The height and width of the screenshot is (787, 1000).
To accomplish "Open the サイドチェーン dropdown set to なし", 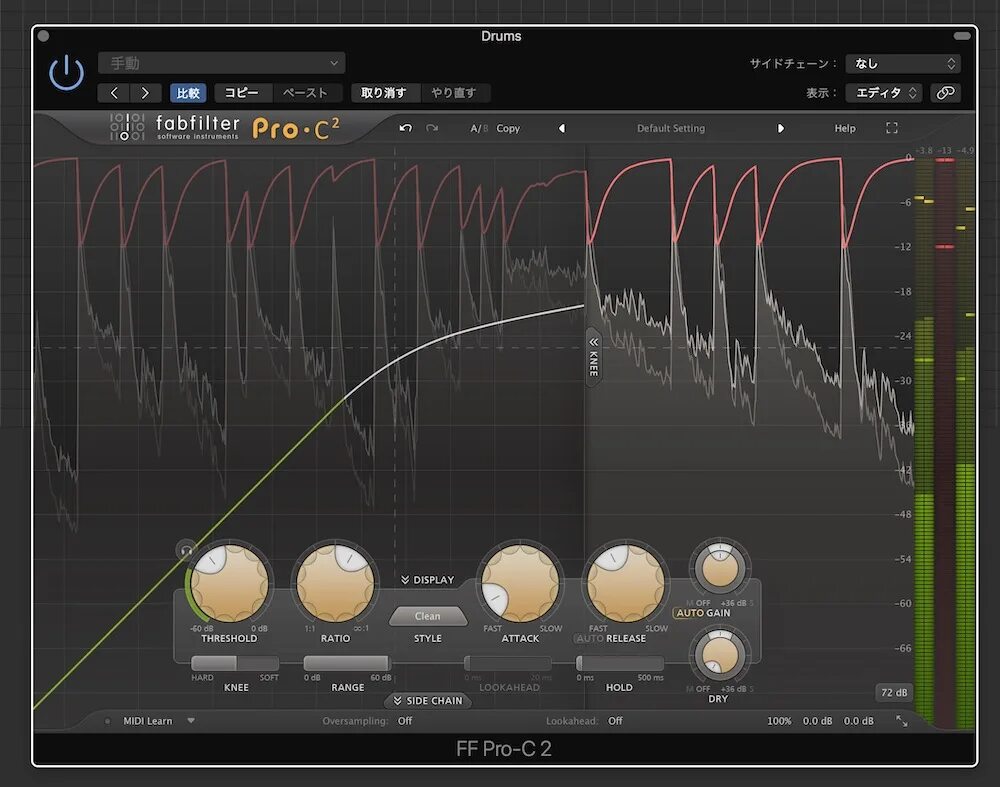I will tap(902, 63).
